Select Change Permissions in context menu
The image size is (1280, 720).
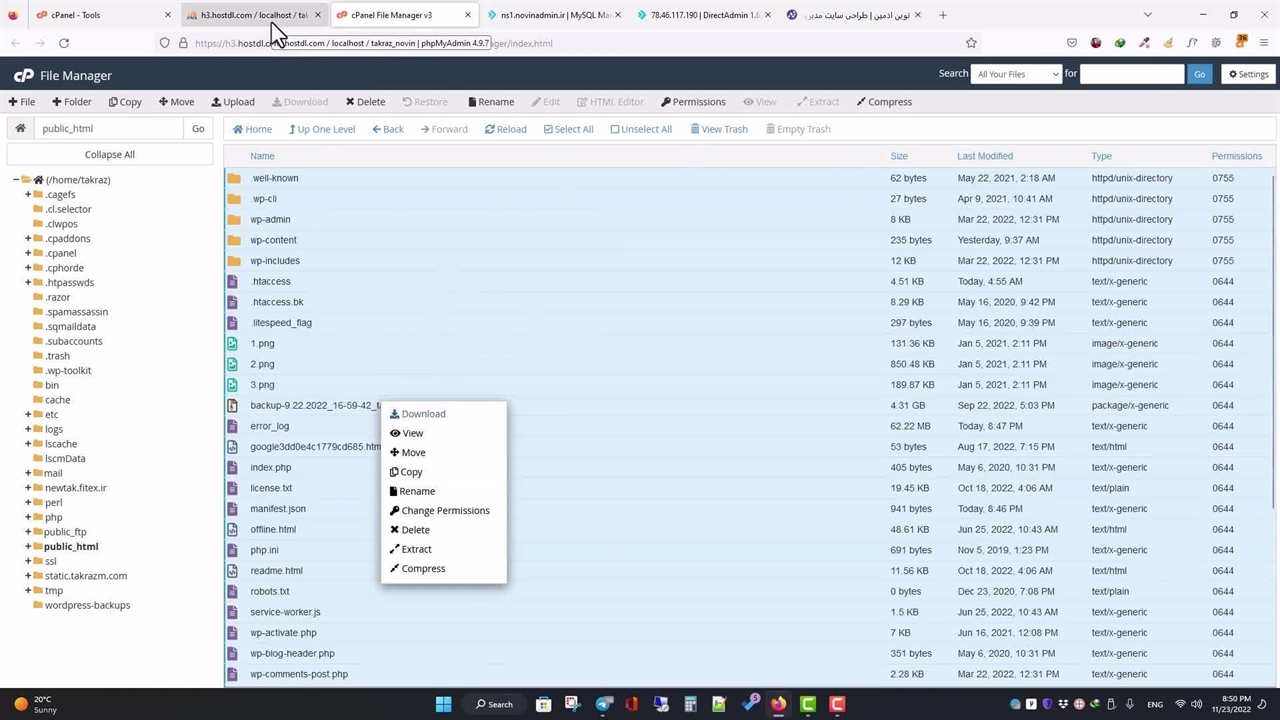[x=445, y=511]
